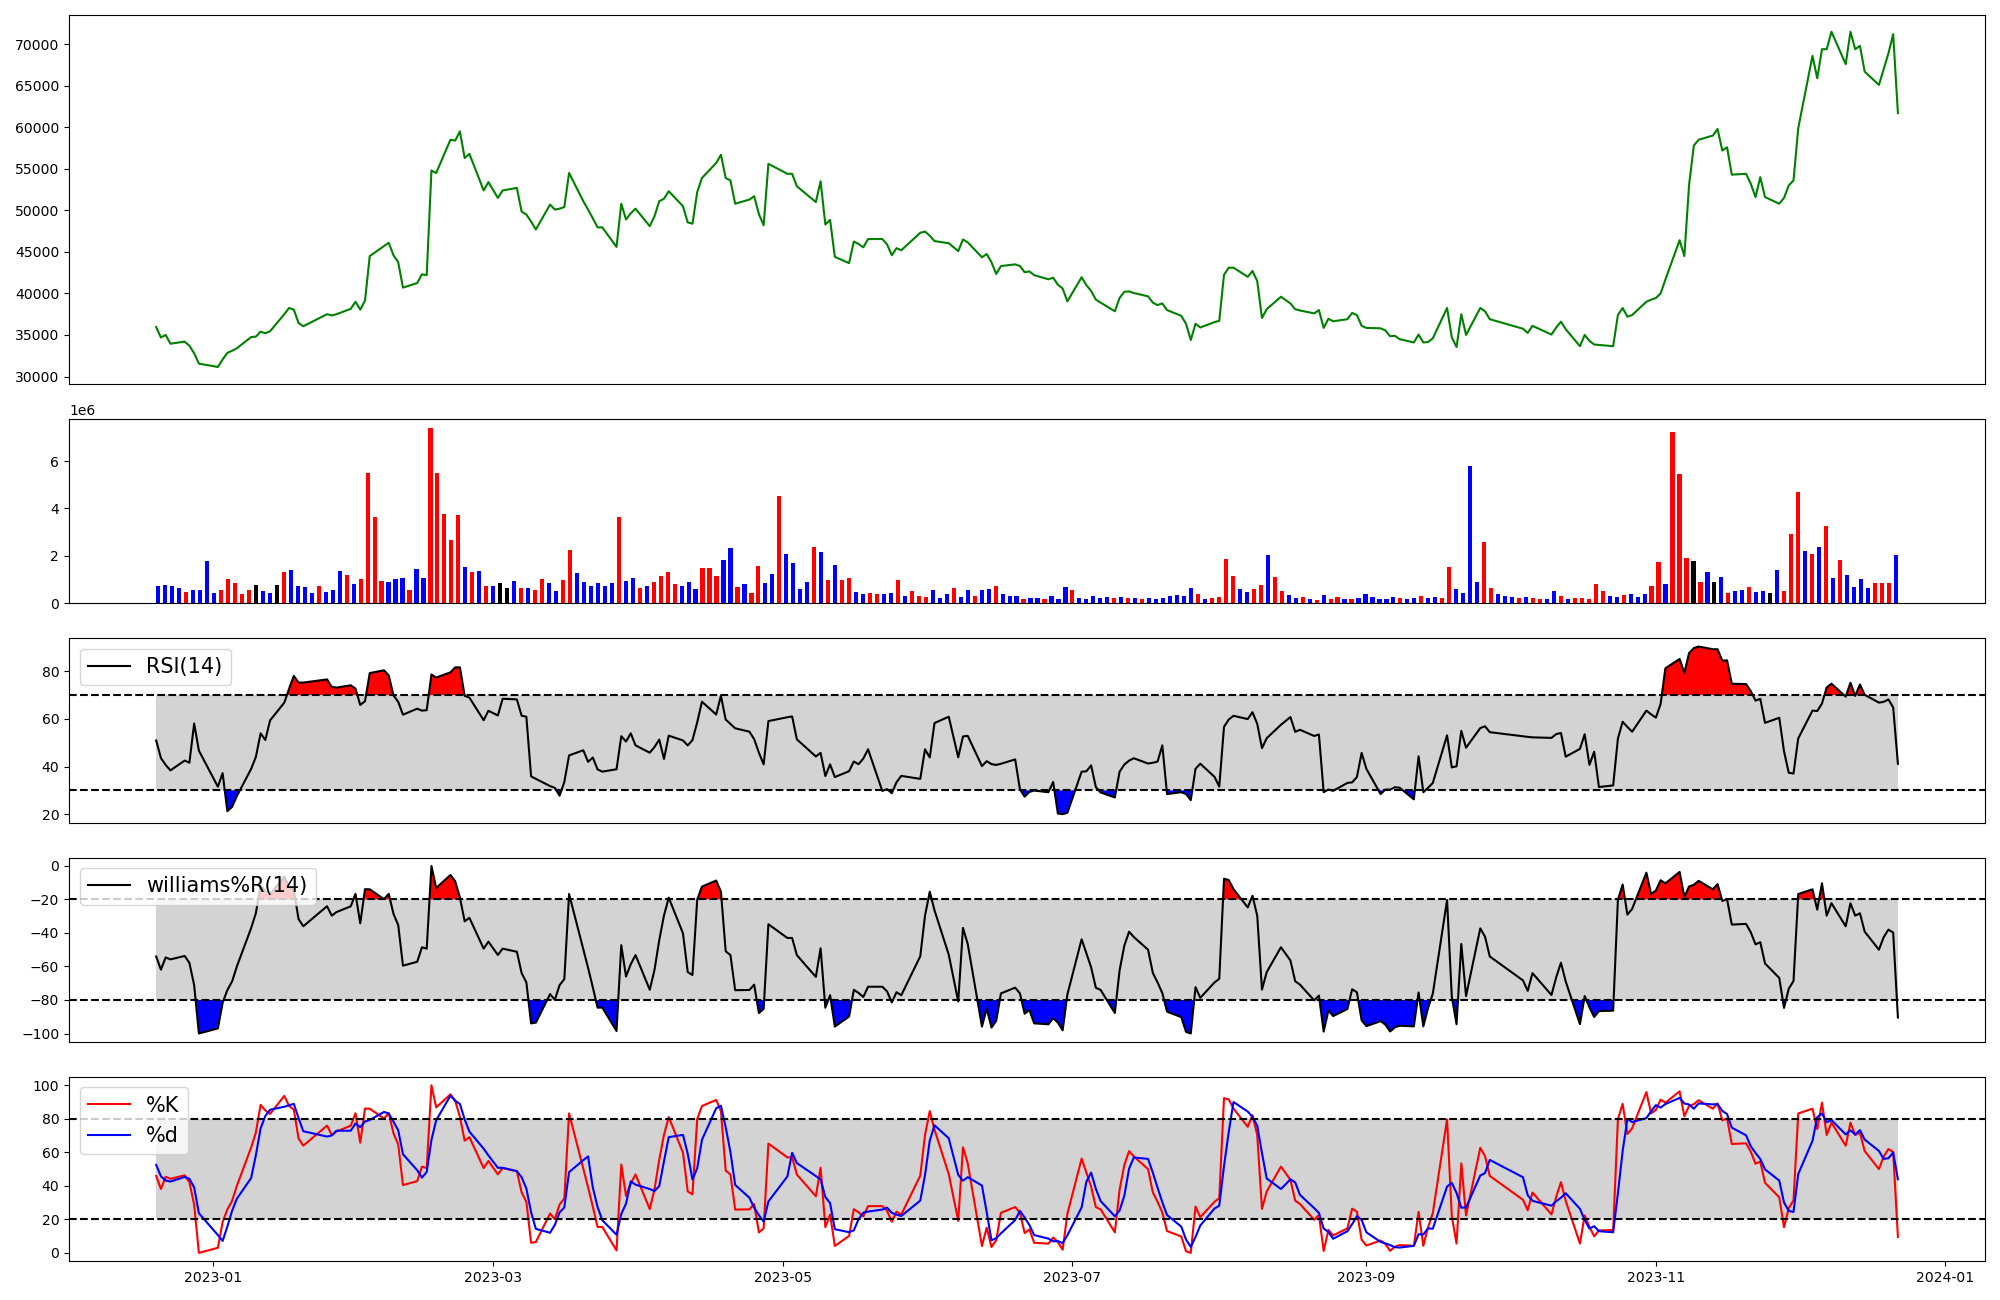Click the %d legend entry
Image resolution: width=2000 pixels, height=1300 pixels.
(x=162, y=1135)
